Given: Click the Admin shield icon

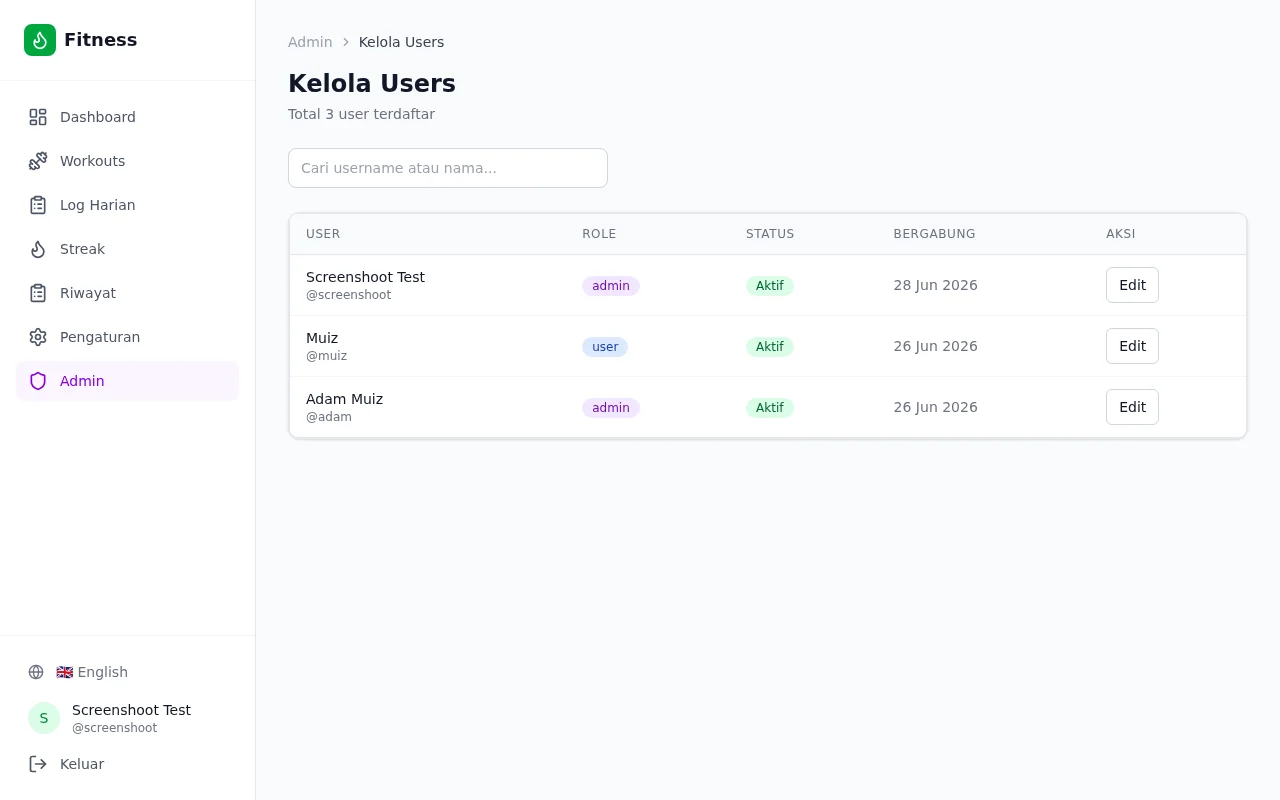Looking at the screenshot, I should click(38, 381).
